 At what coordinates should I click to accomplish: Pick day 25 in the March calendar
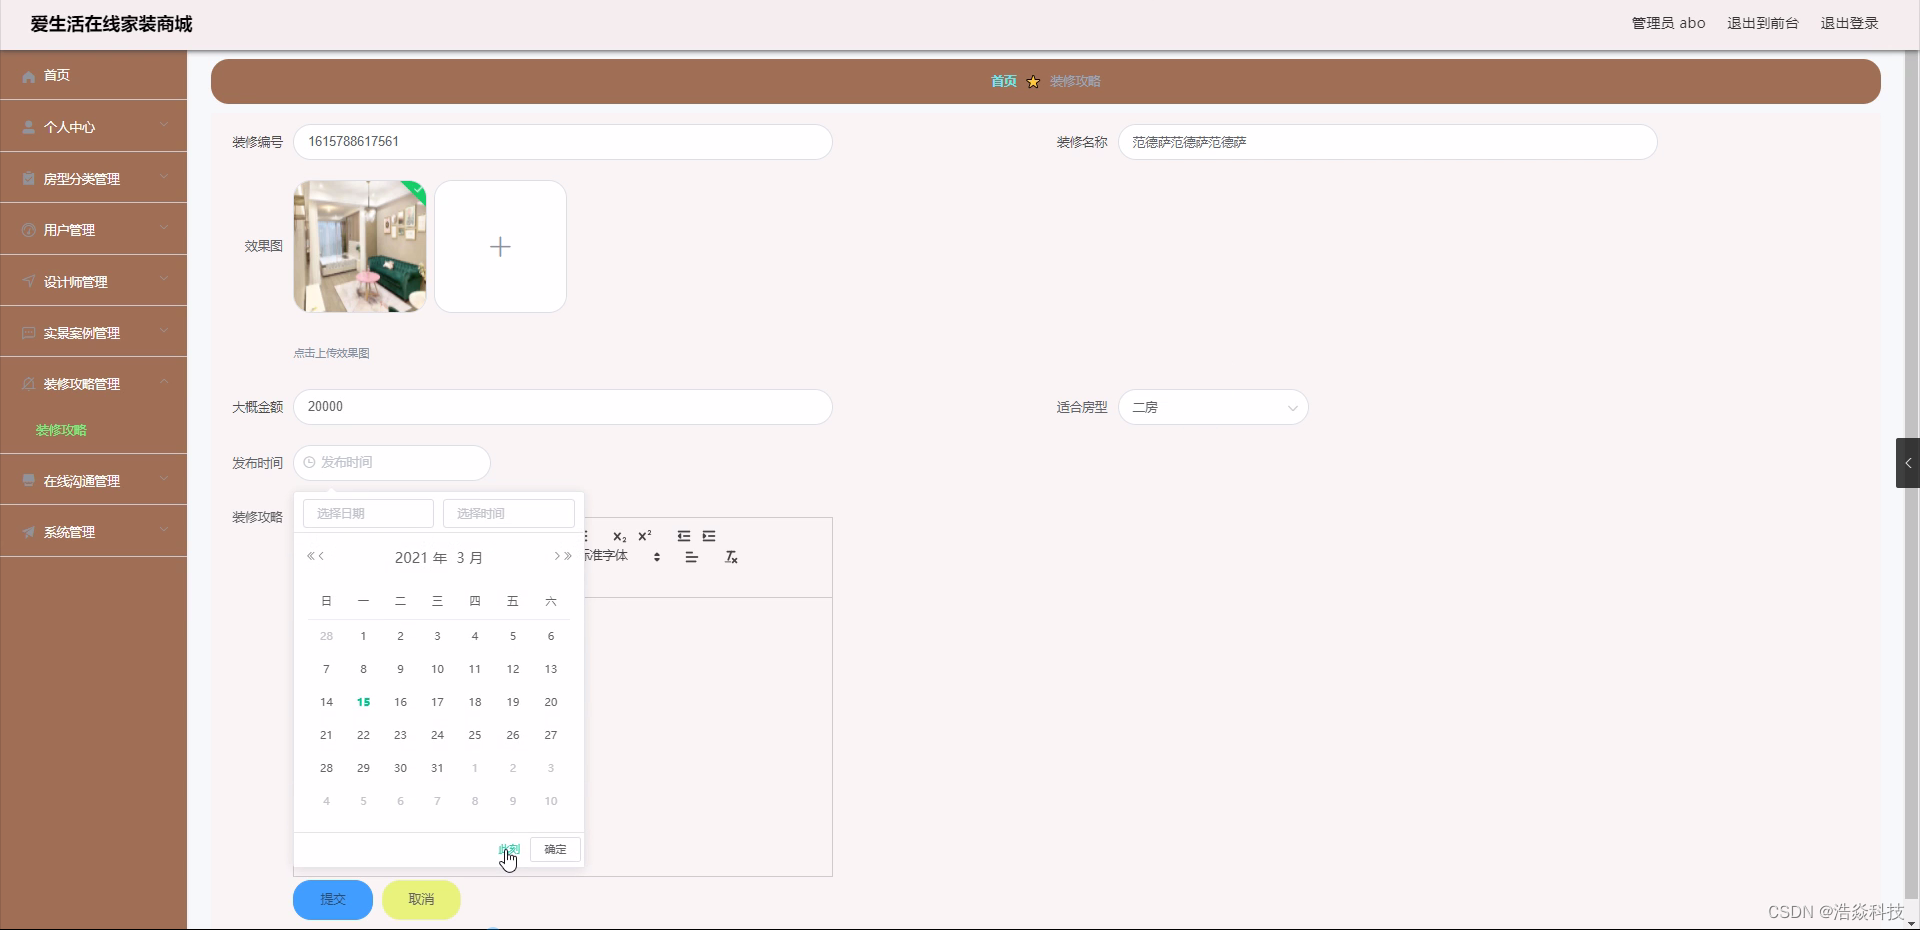[475, 735]
